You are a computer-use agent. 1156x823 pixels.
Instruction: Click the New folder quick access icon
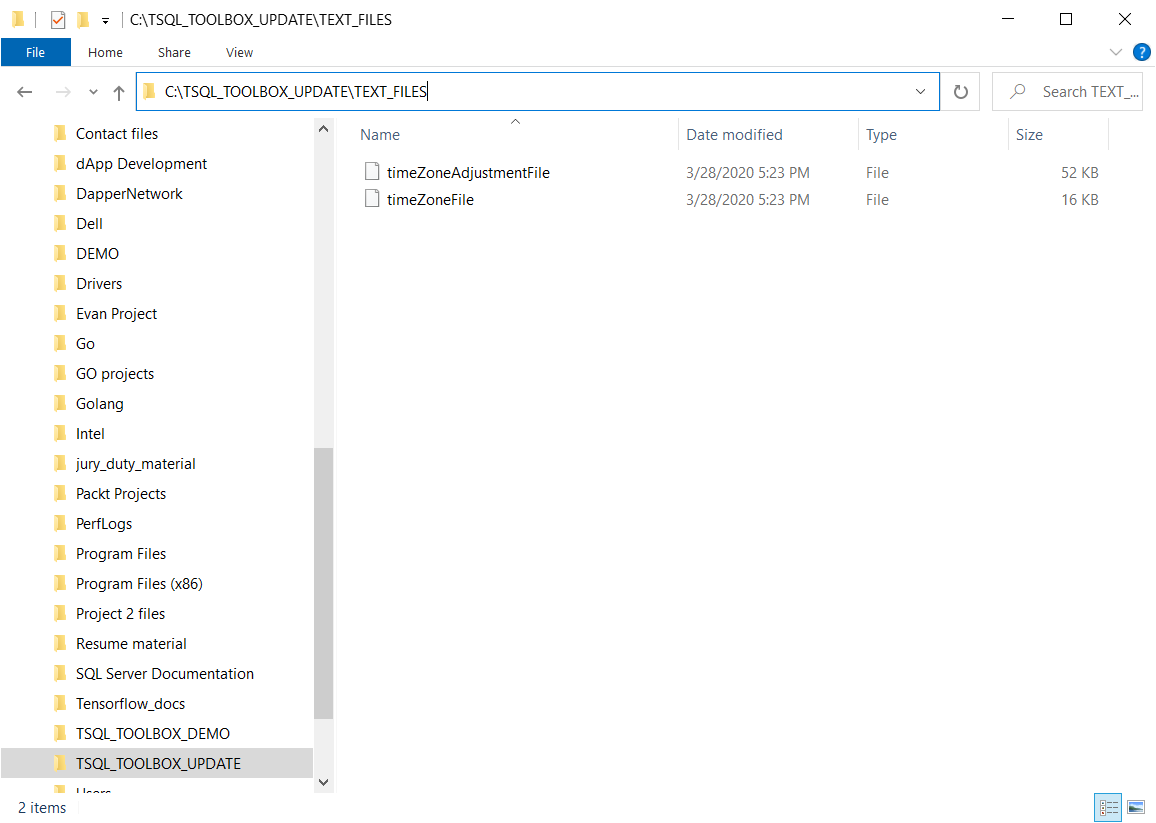[x=83, y=20]
